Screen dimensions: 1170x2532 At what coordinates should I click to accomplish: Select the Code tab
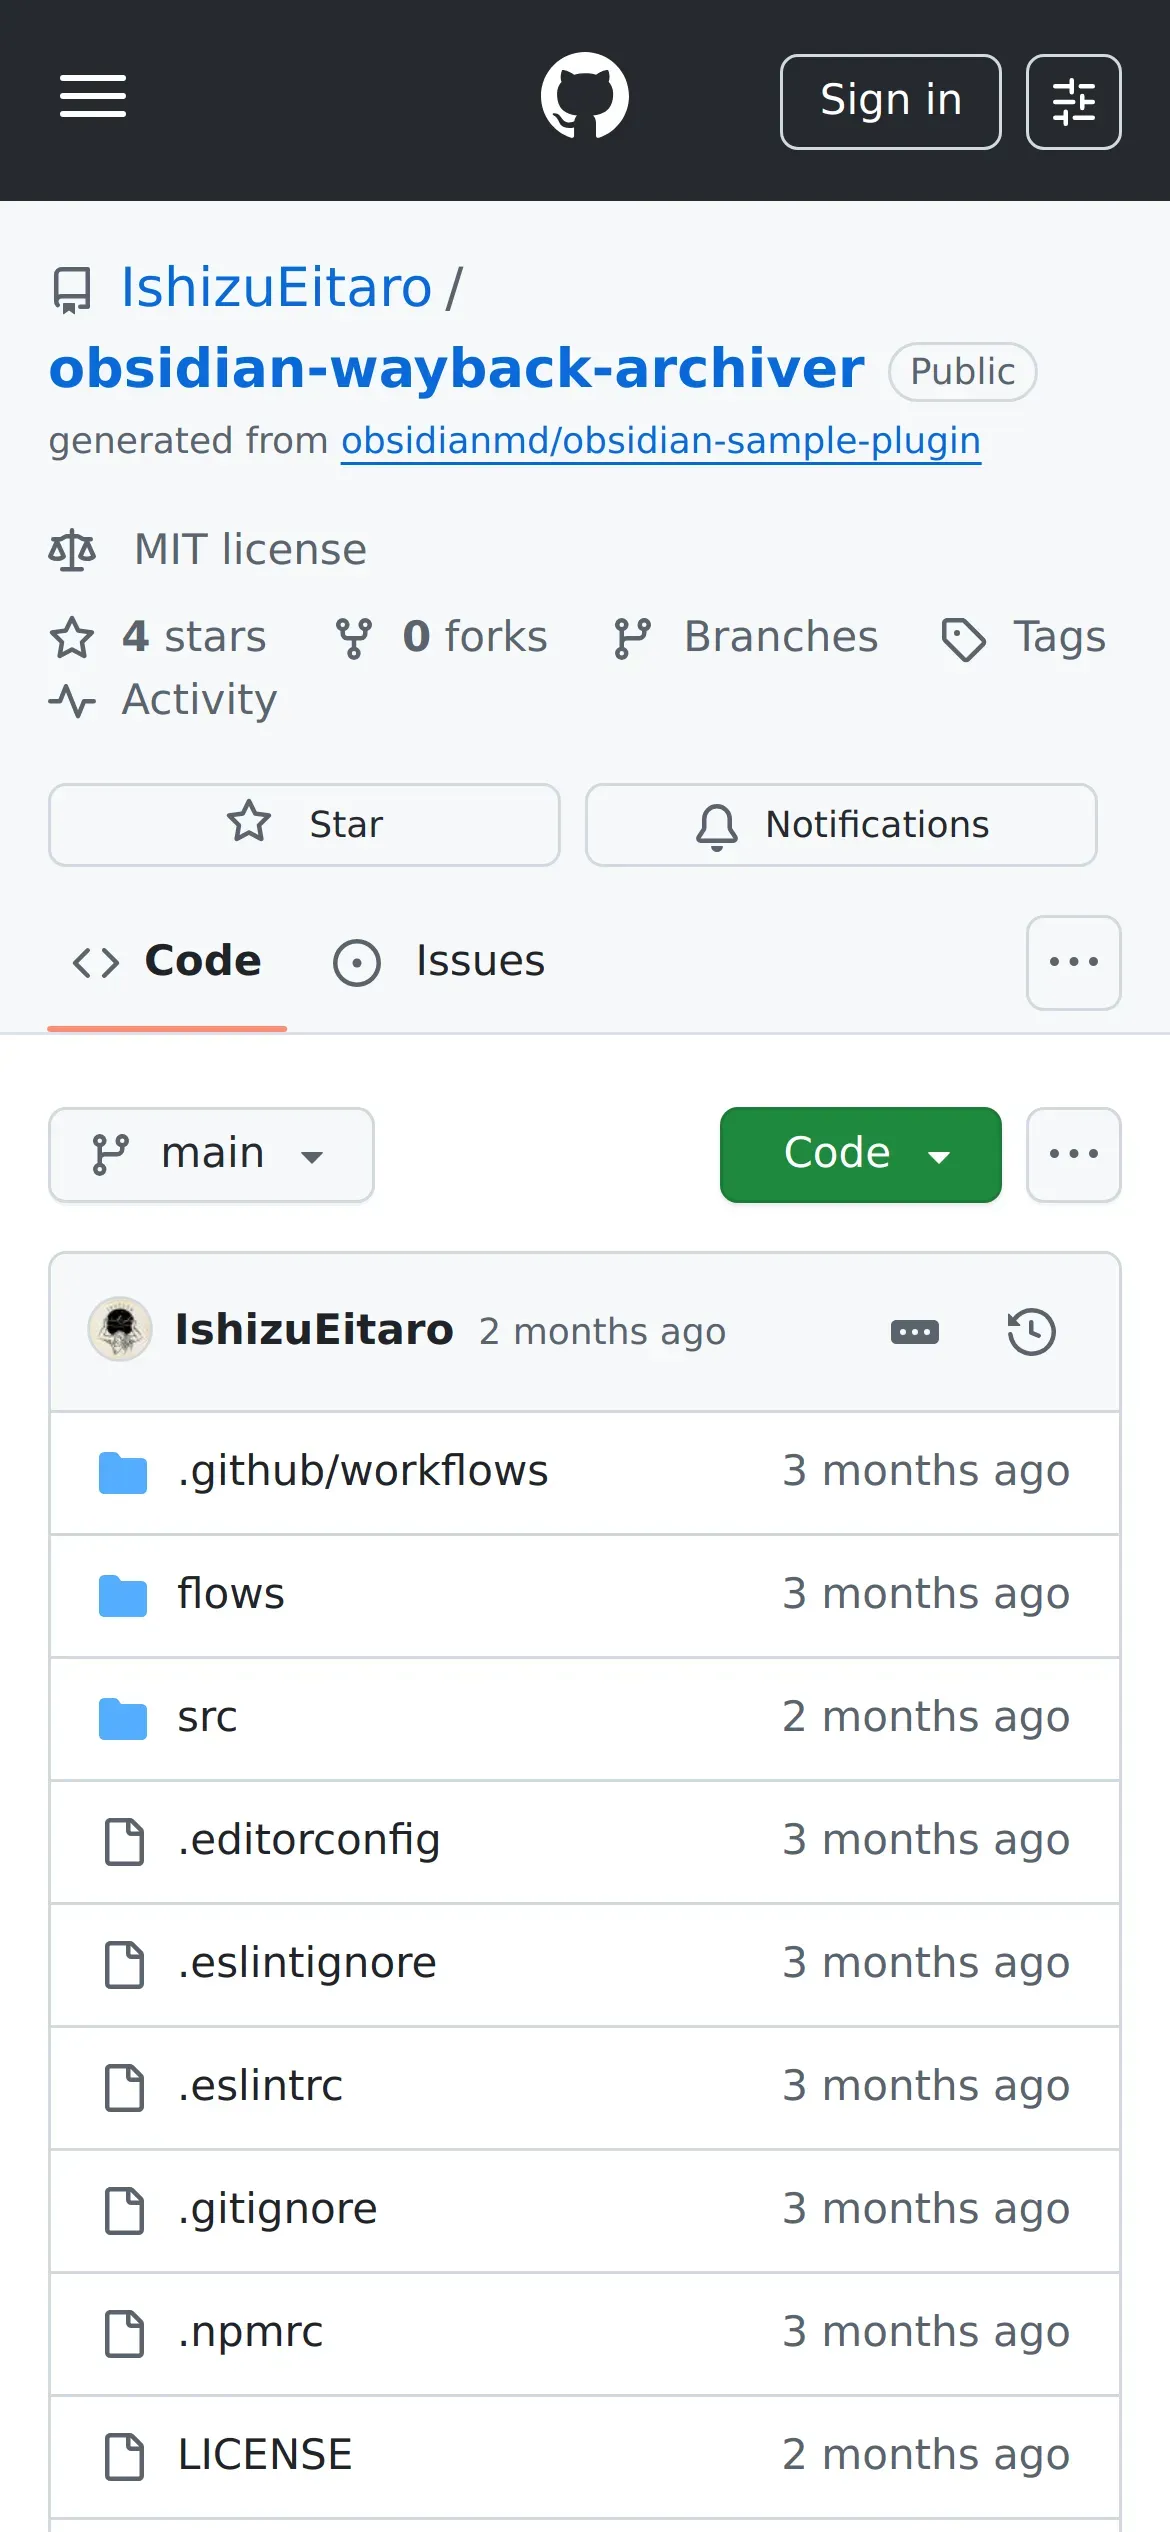tap(167, 962)
